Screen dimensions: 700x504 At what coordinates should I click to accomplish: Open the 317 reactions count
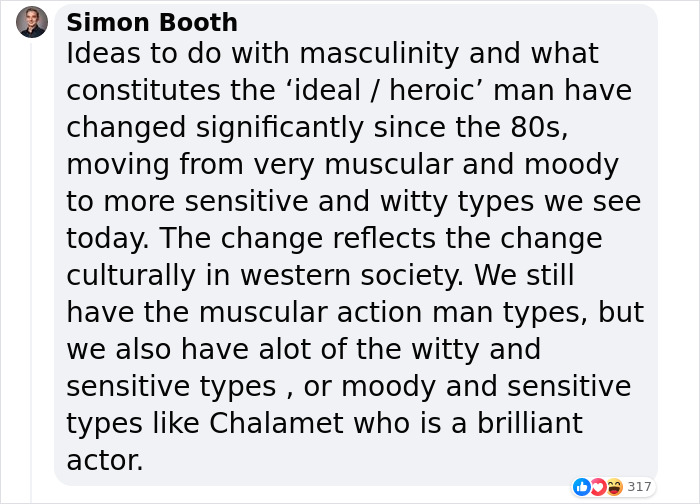tap(639, 486)
